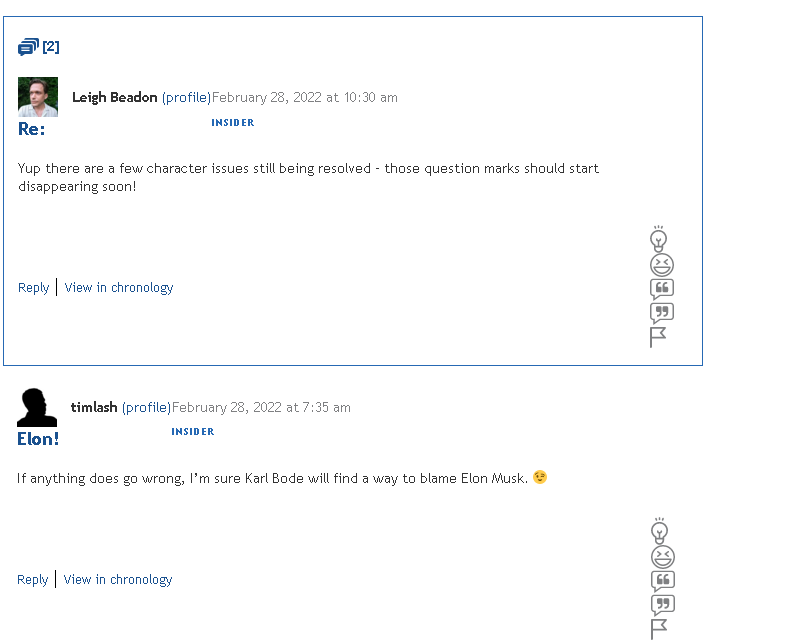
Task: Flag Leigh Beadon's comment
Action: (658, 337)
